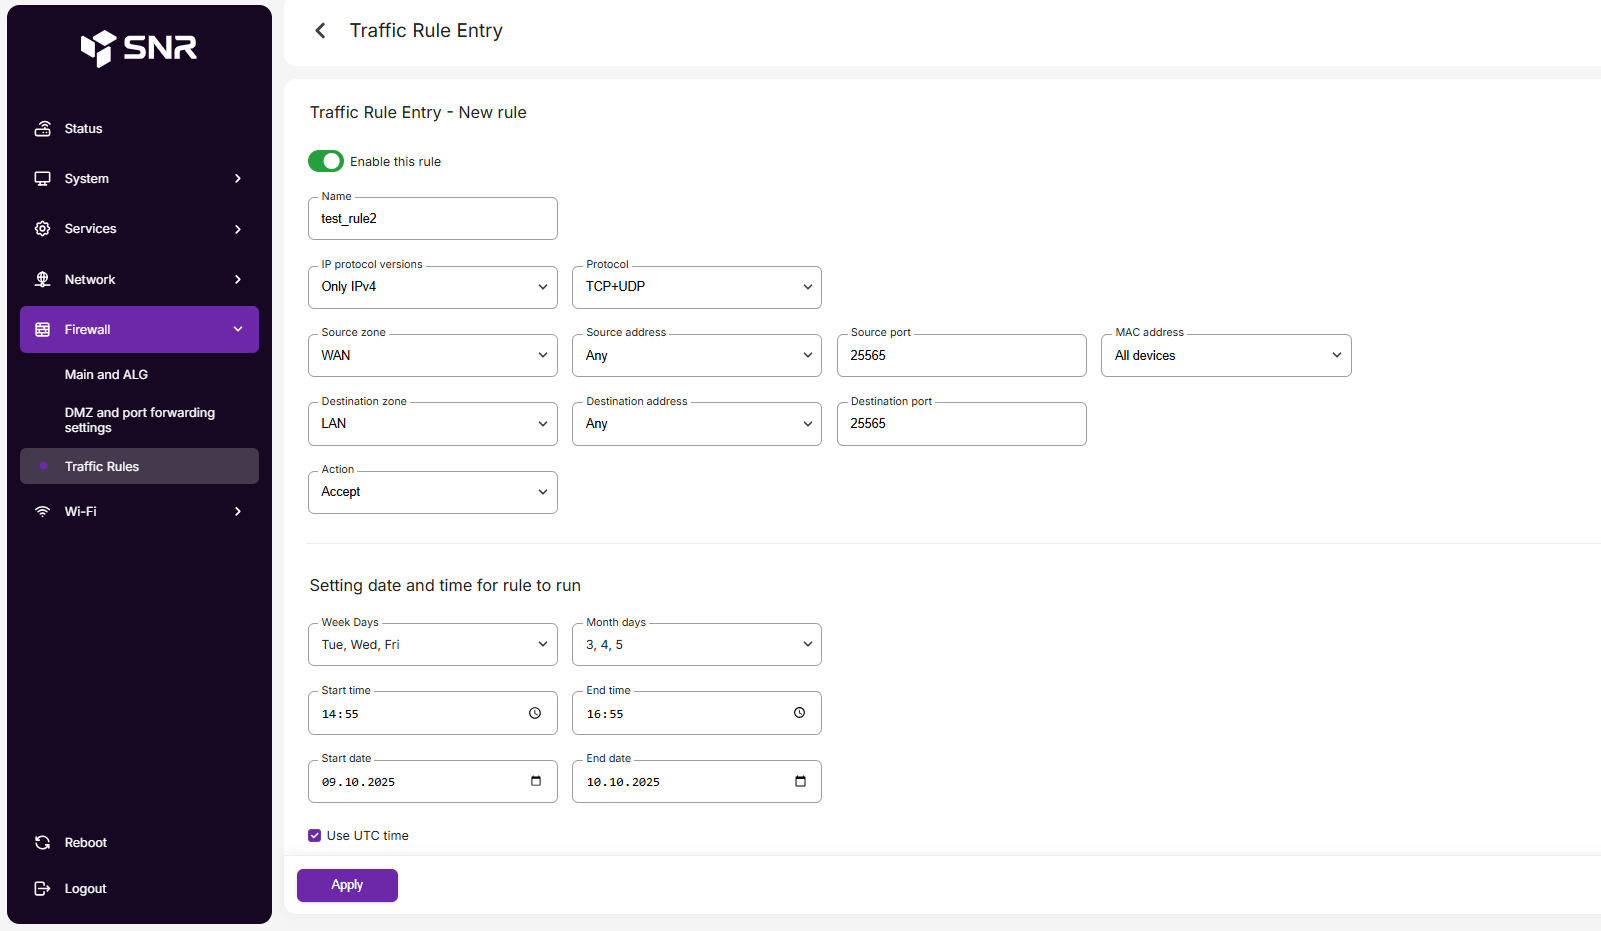Click the back arrow next to Traffic Rule Entry
Screen dimensions: 1601x931
(x=320, y=31)
